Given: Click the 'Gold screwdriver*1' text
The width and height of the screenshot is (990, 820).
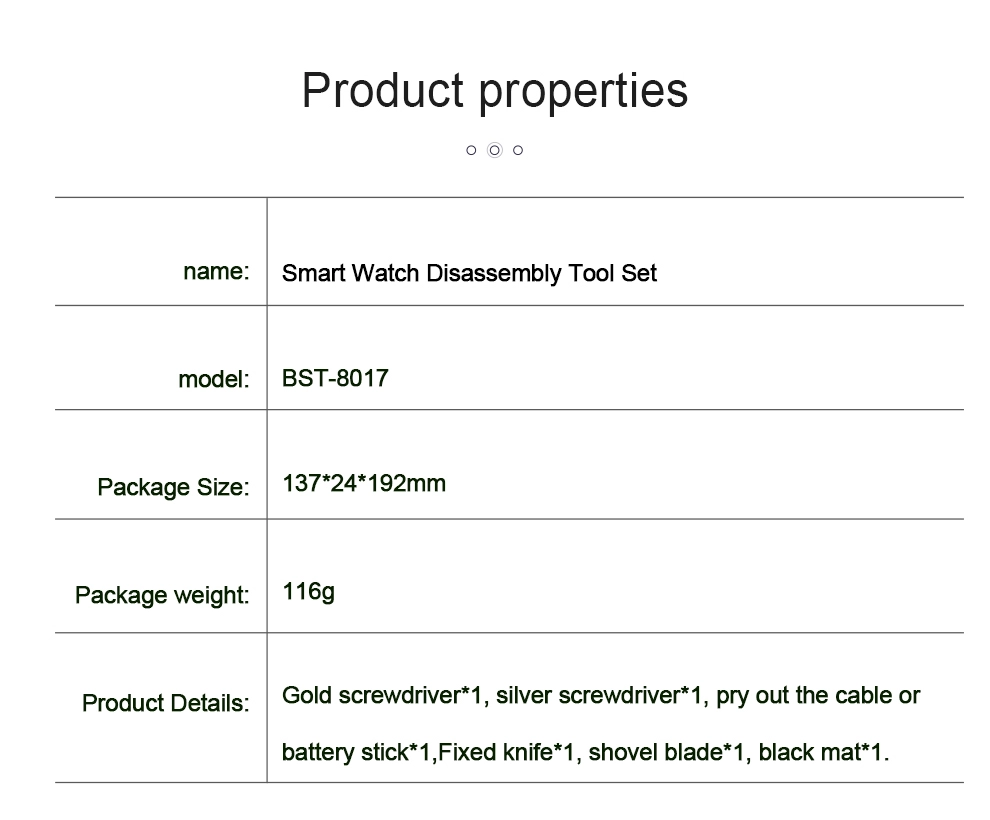Looking at the screenshot, I should [382, 695].
